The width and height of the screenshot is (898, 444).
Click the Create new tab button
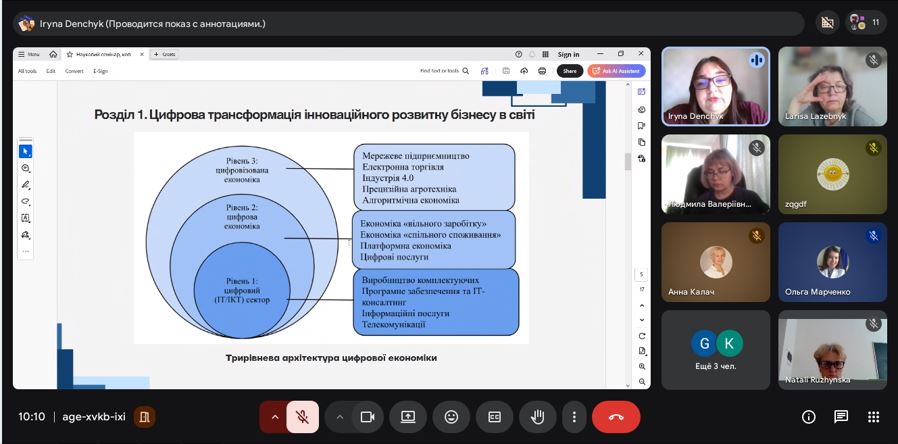(x=165, y=54)
